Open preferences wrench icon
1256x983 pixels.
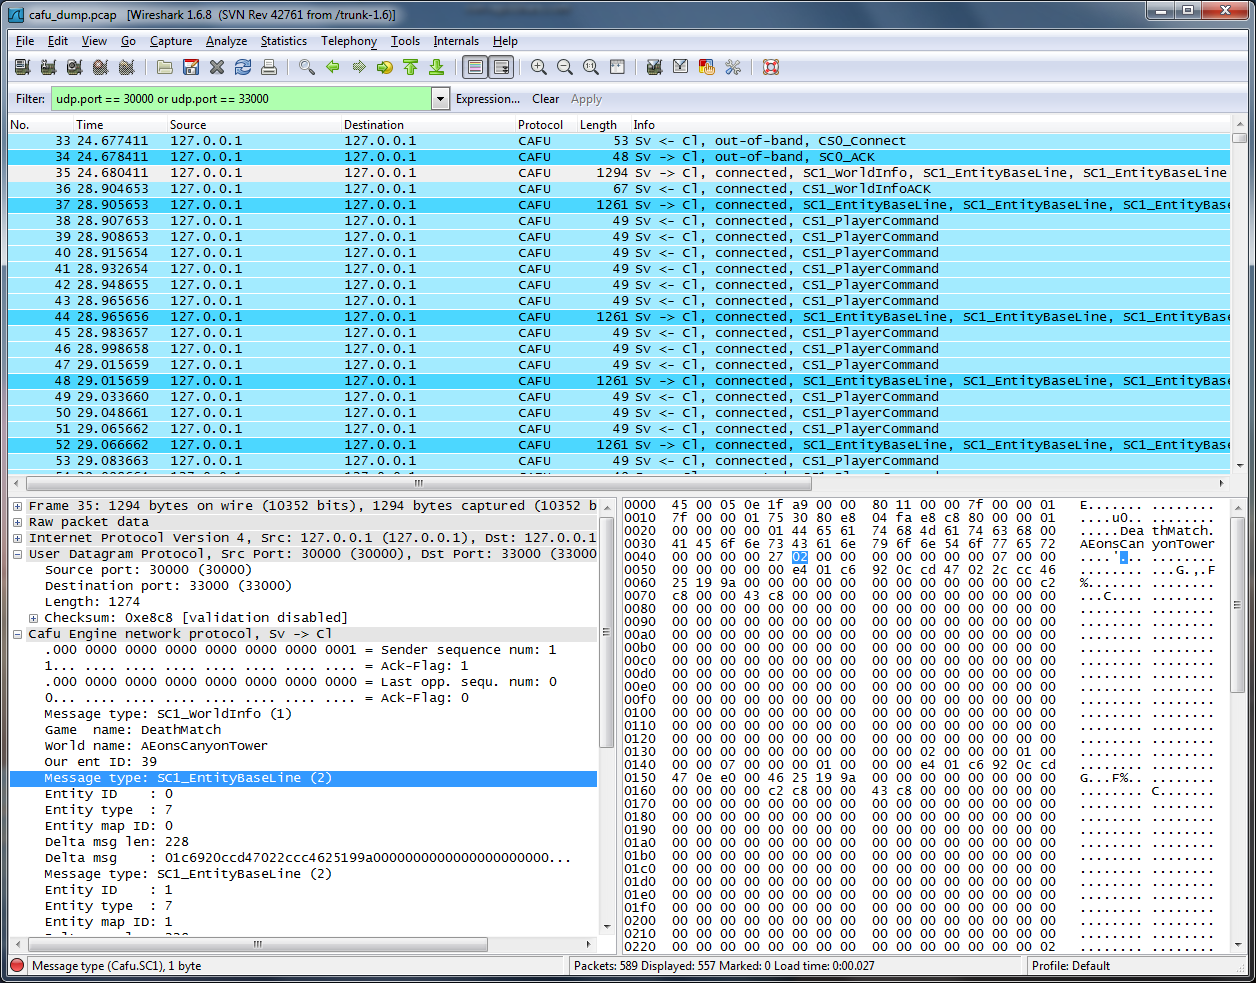(733, 67)
